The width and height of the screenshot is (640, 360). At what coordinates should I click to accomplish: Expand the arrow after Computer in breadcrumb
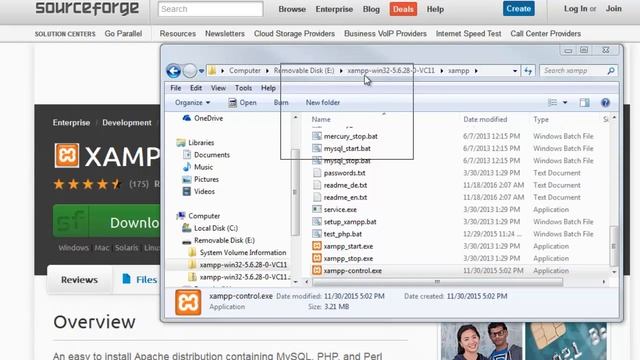267,71
